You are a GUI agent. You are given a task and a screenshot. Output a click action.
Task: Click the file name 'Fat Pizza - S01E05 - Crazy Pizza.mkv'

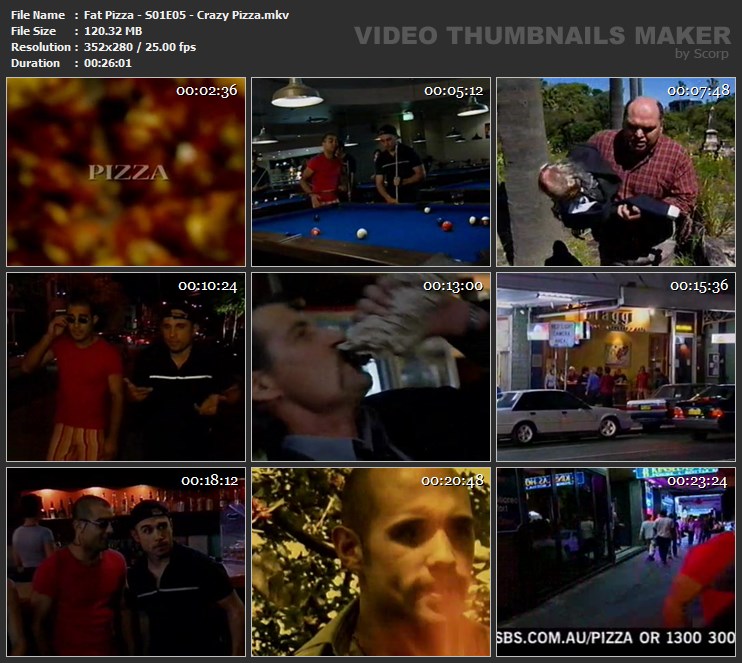(186, 15)
